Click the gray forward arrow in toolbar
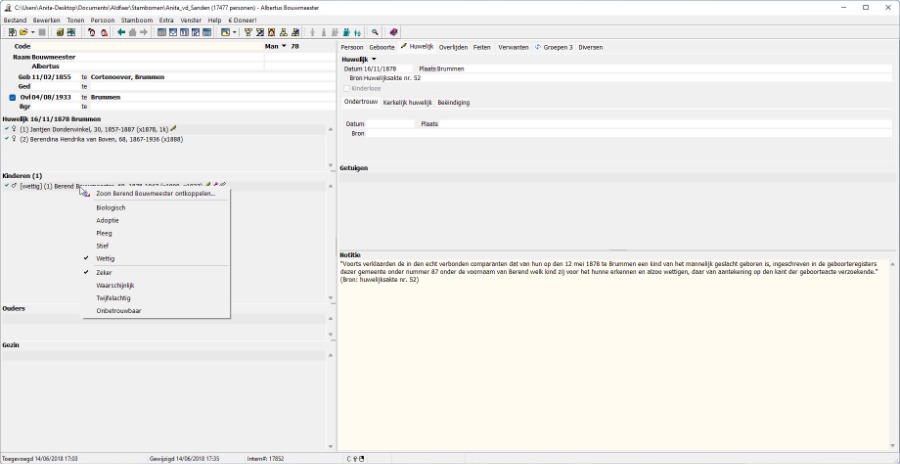Viewport: 900px width, 464px height. (144, 32)
